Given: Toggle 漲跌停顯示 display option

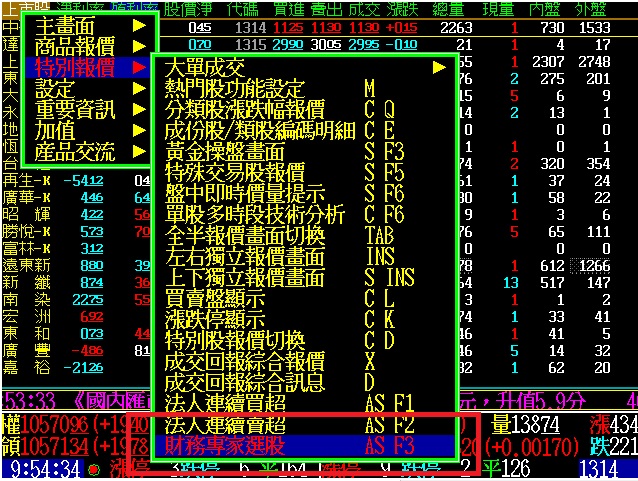Looking at the screenshot, I should [x=215, y=319].
